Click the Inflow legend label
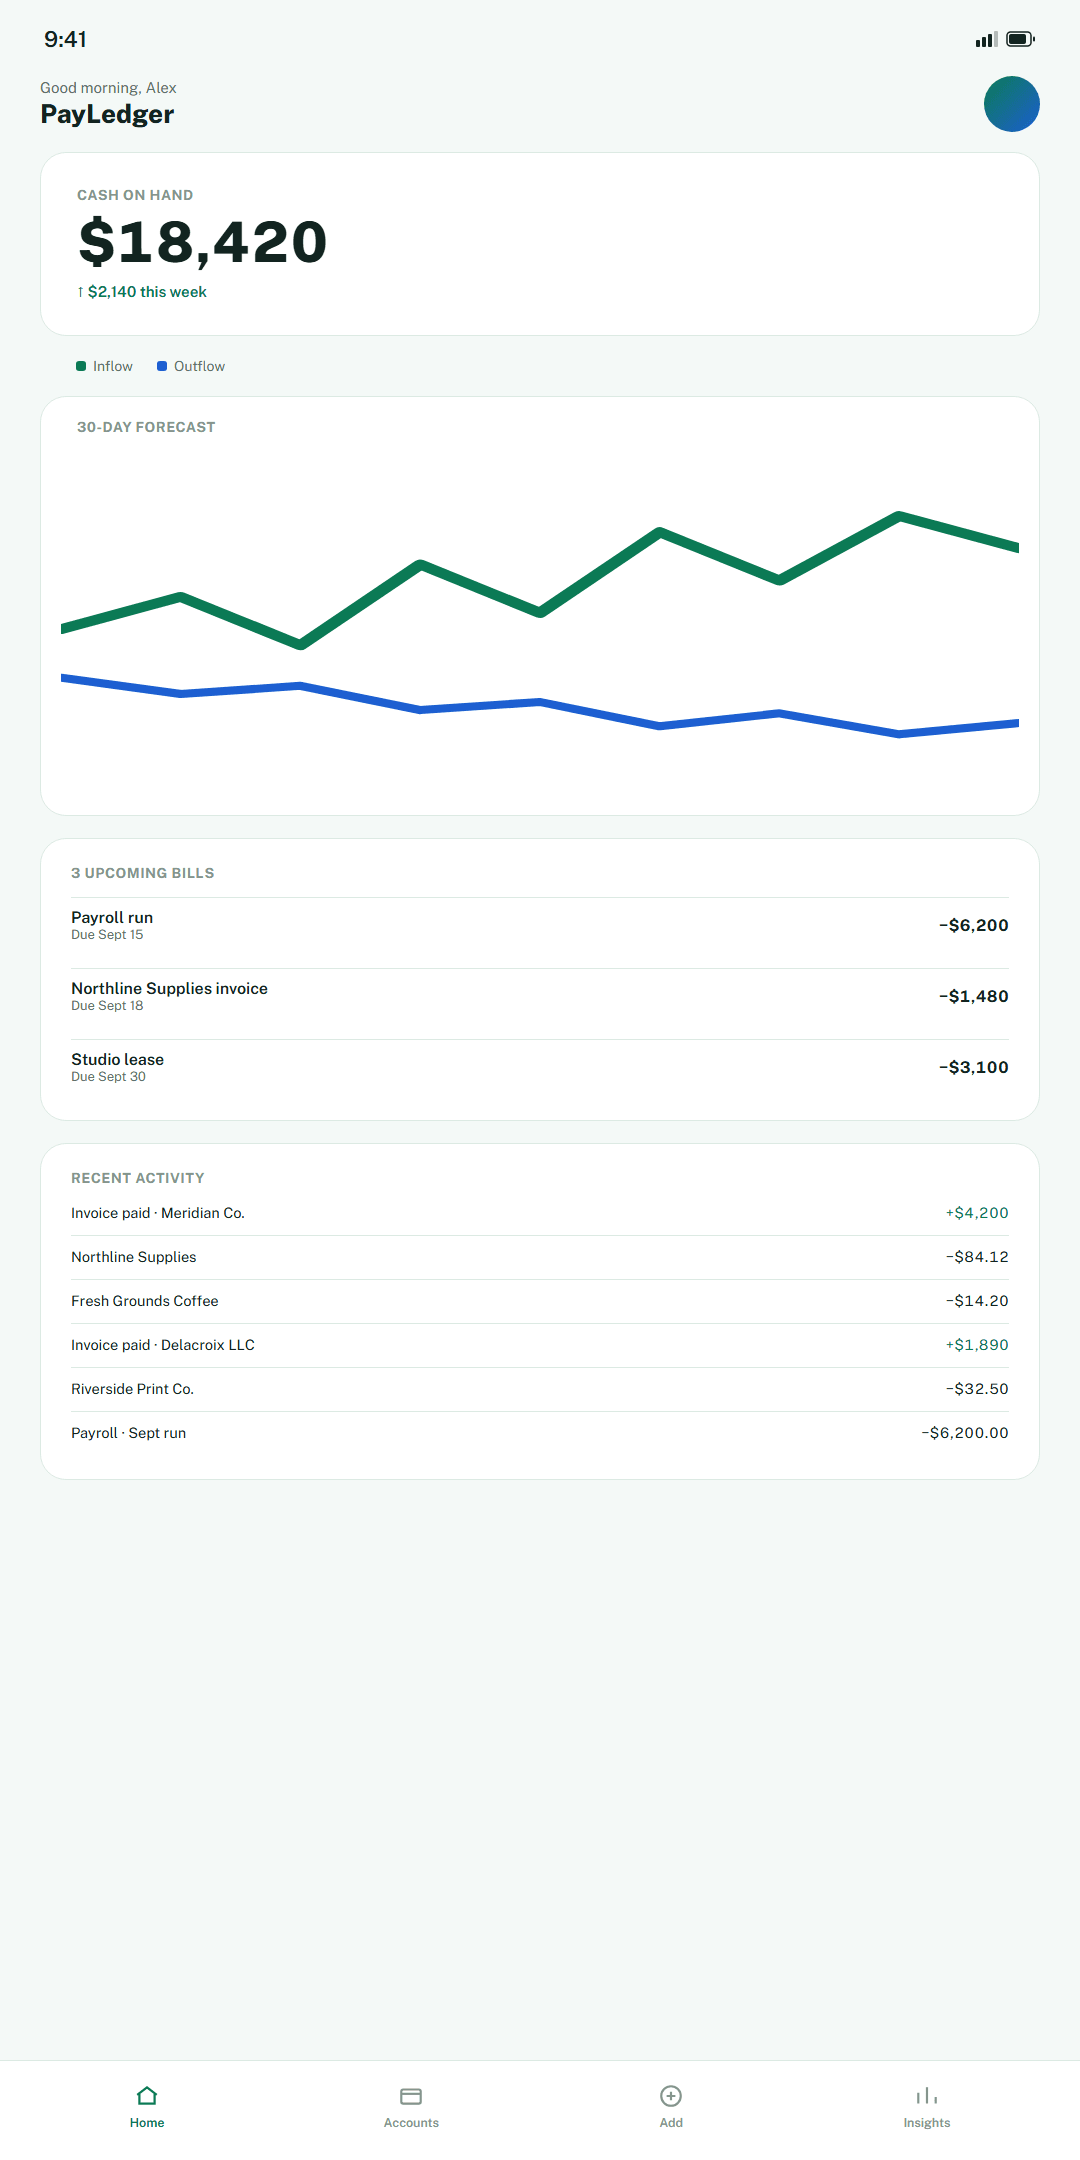 (113, 366)
